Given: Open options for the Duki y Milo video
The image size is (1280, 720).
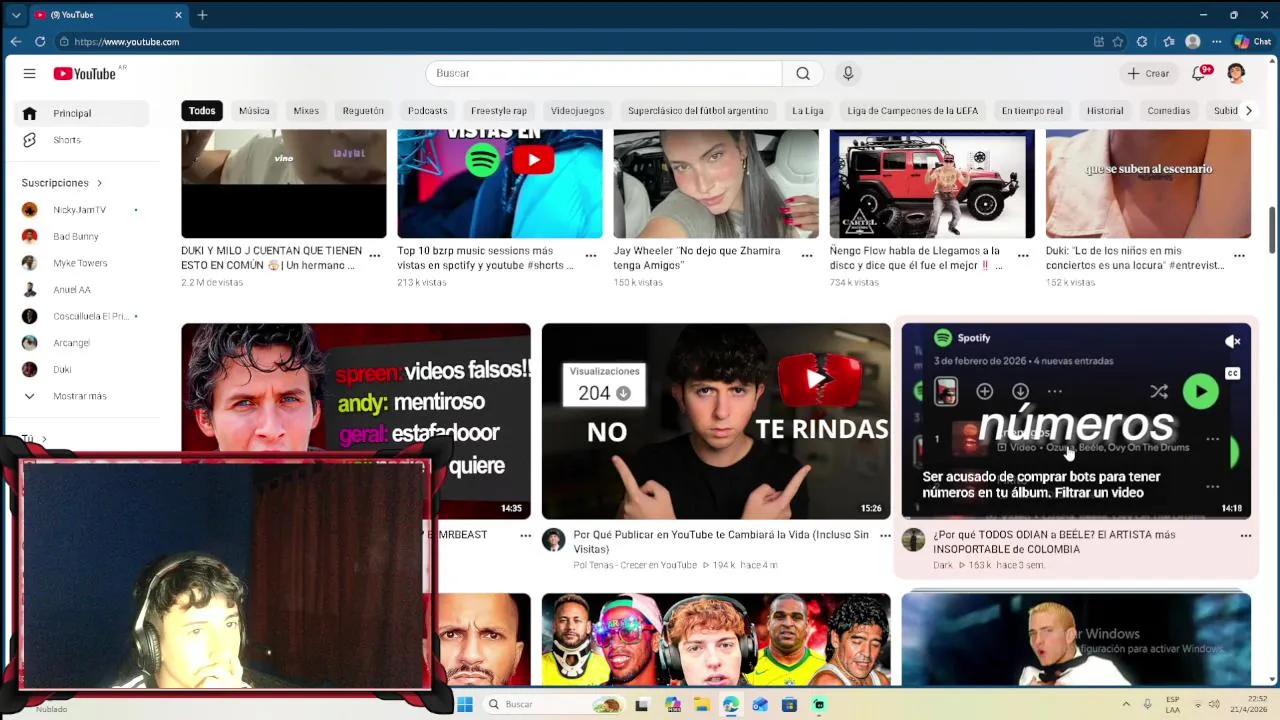Looking at the screenshot, I should pos(375,256).
